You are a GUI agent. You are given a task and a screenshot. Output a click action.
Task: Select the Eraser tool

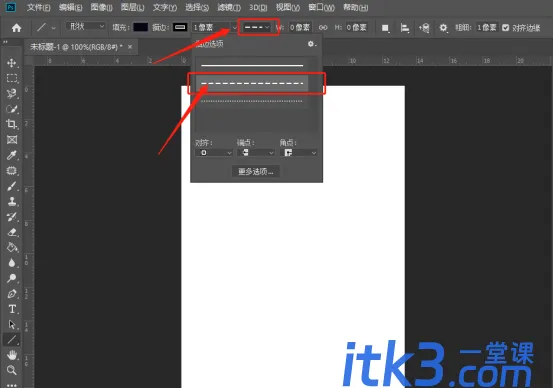[12, 232]
